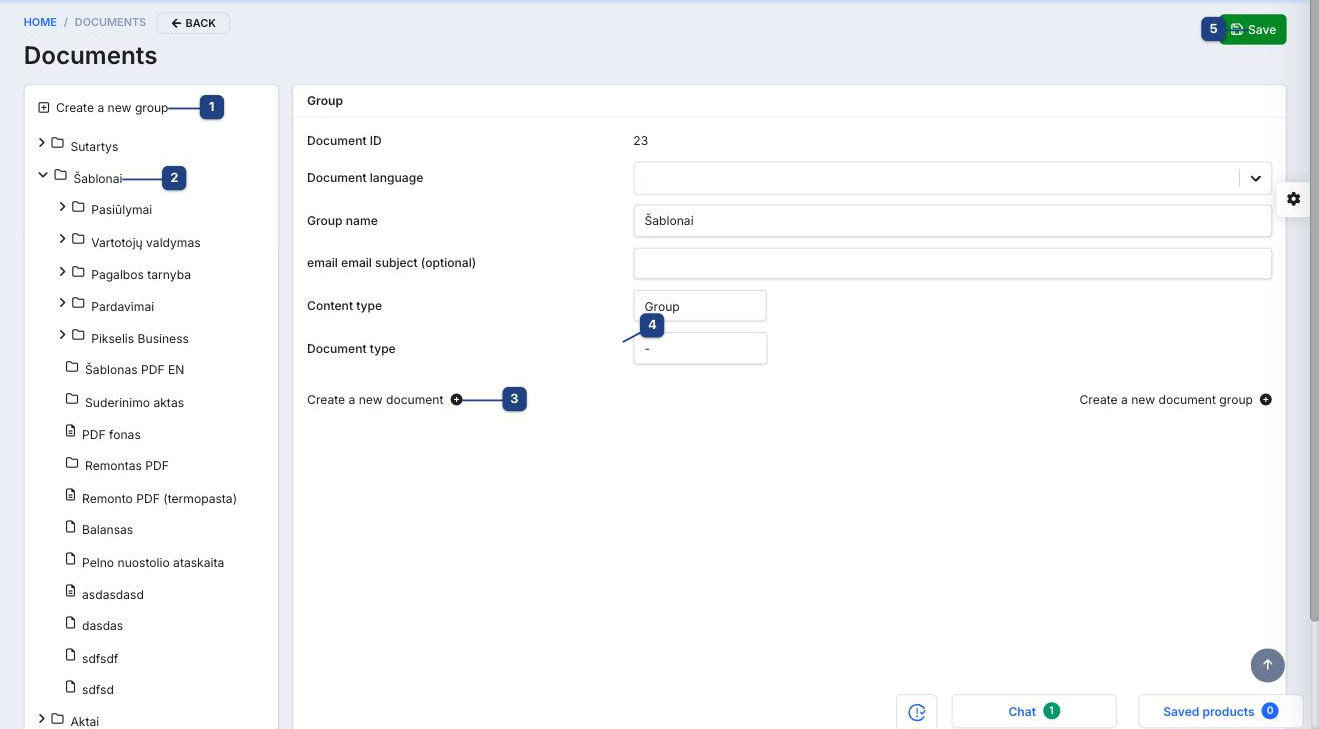The image size is (1319, 729).
Task: Click the Suderinimo aktas folder icon
Action: click(x=72, y=399)
